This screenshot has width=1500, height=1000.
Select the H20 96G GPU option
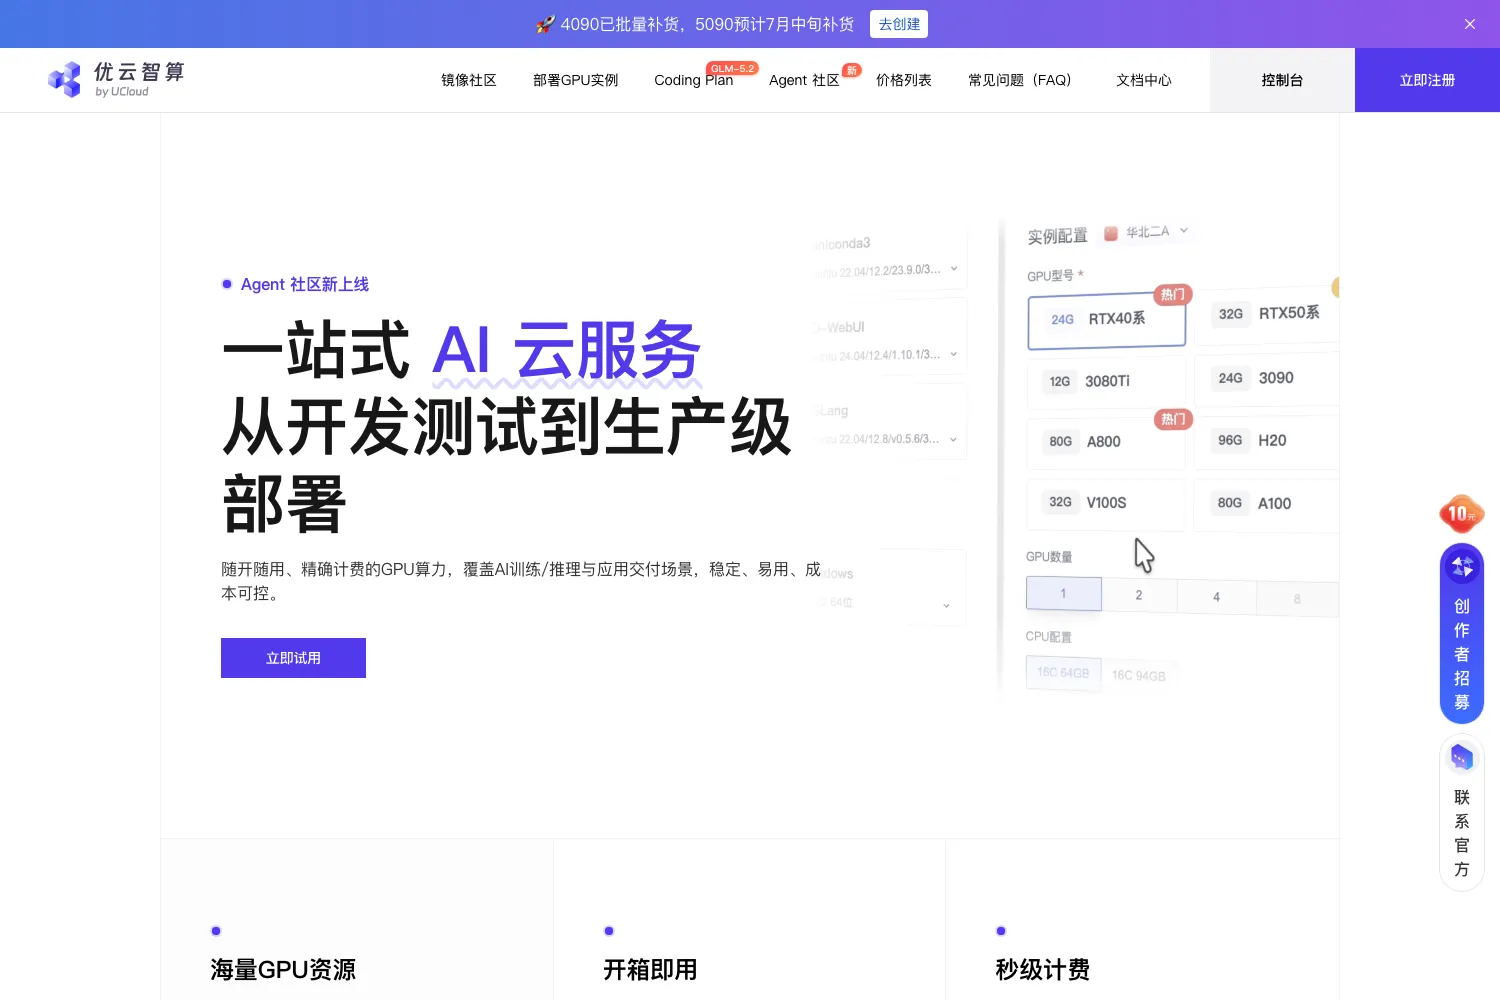[x=1267, y=440]
